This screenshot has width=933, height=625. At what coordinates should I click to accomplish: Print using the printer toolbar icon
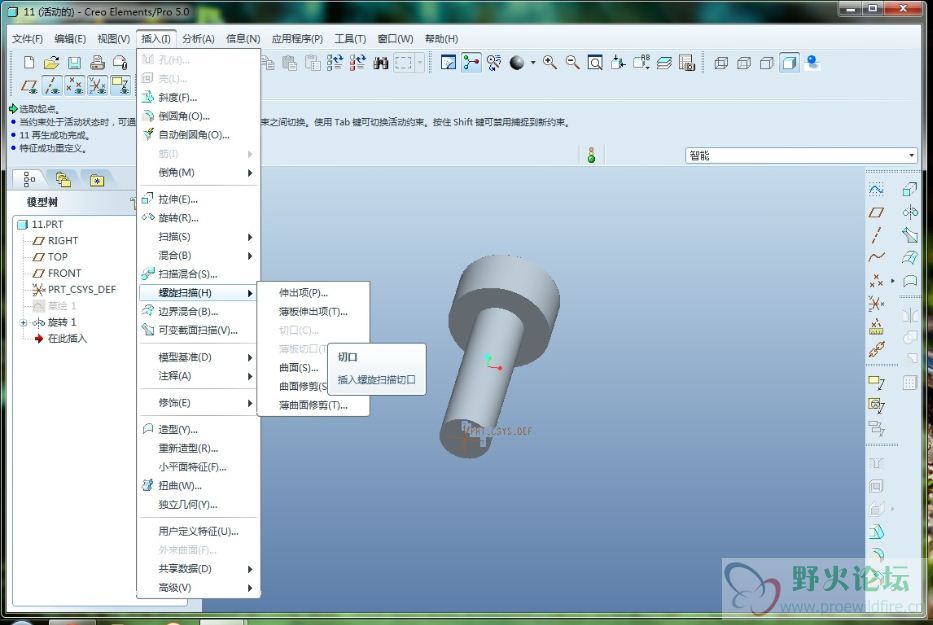(x=98, y=62)
